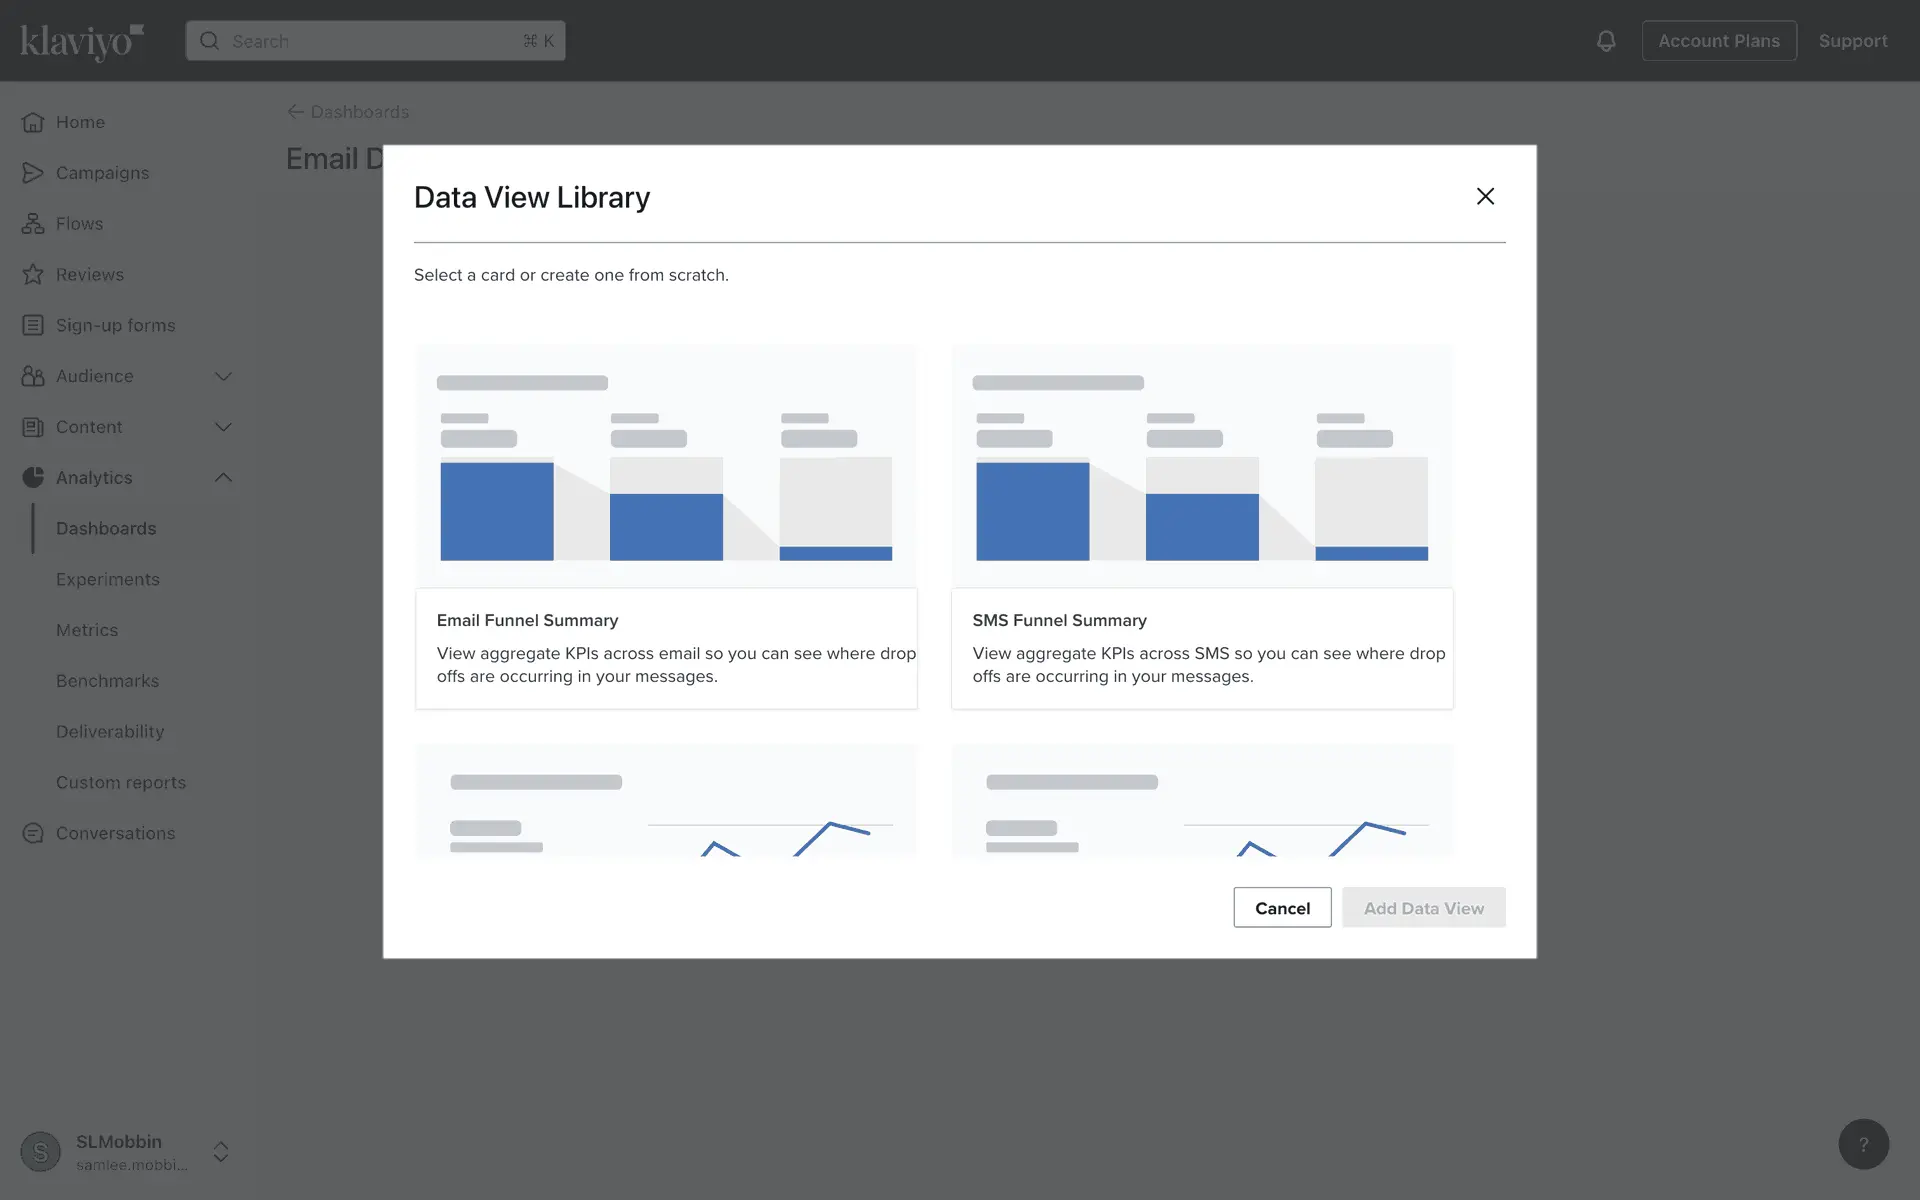Select the Email Funnel Summary card
This screenshot has height=1200, width=1920.
(666, 527)
